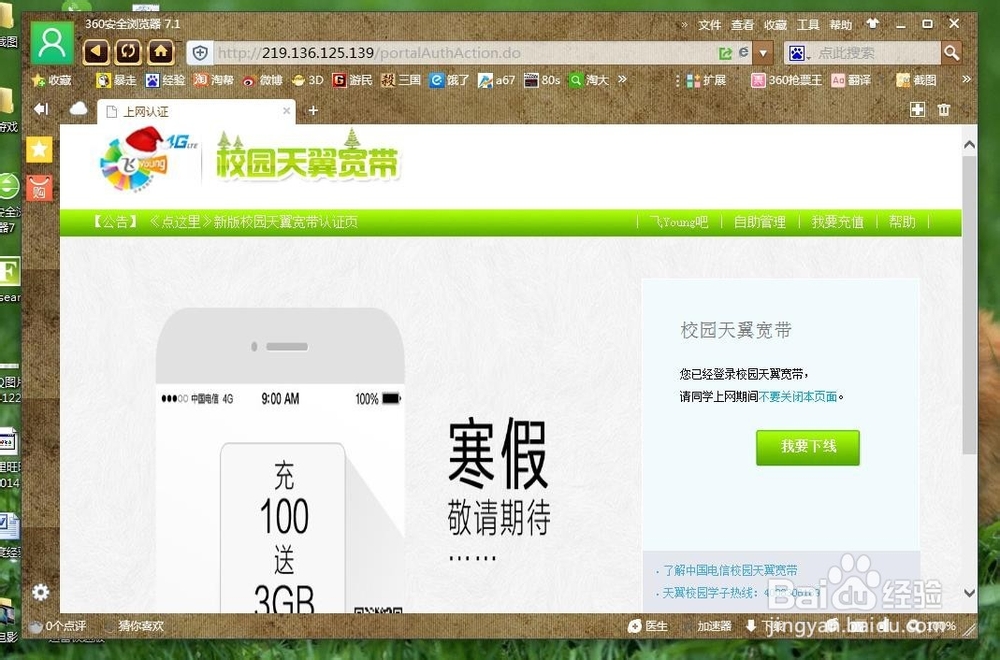Open the 我要充值 link
This screenshot has height=660, width=1000.
837,222
